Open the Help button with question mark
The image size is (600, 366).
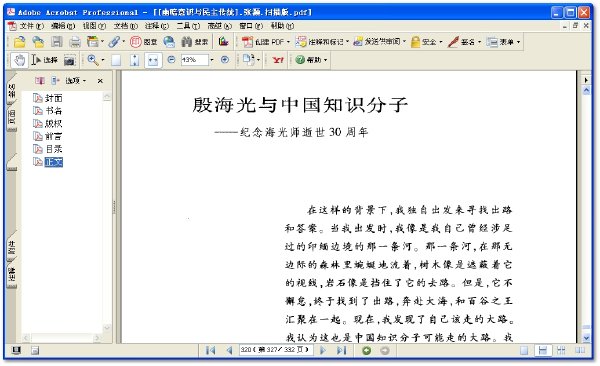coord(311,60)
